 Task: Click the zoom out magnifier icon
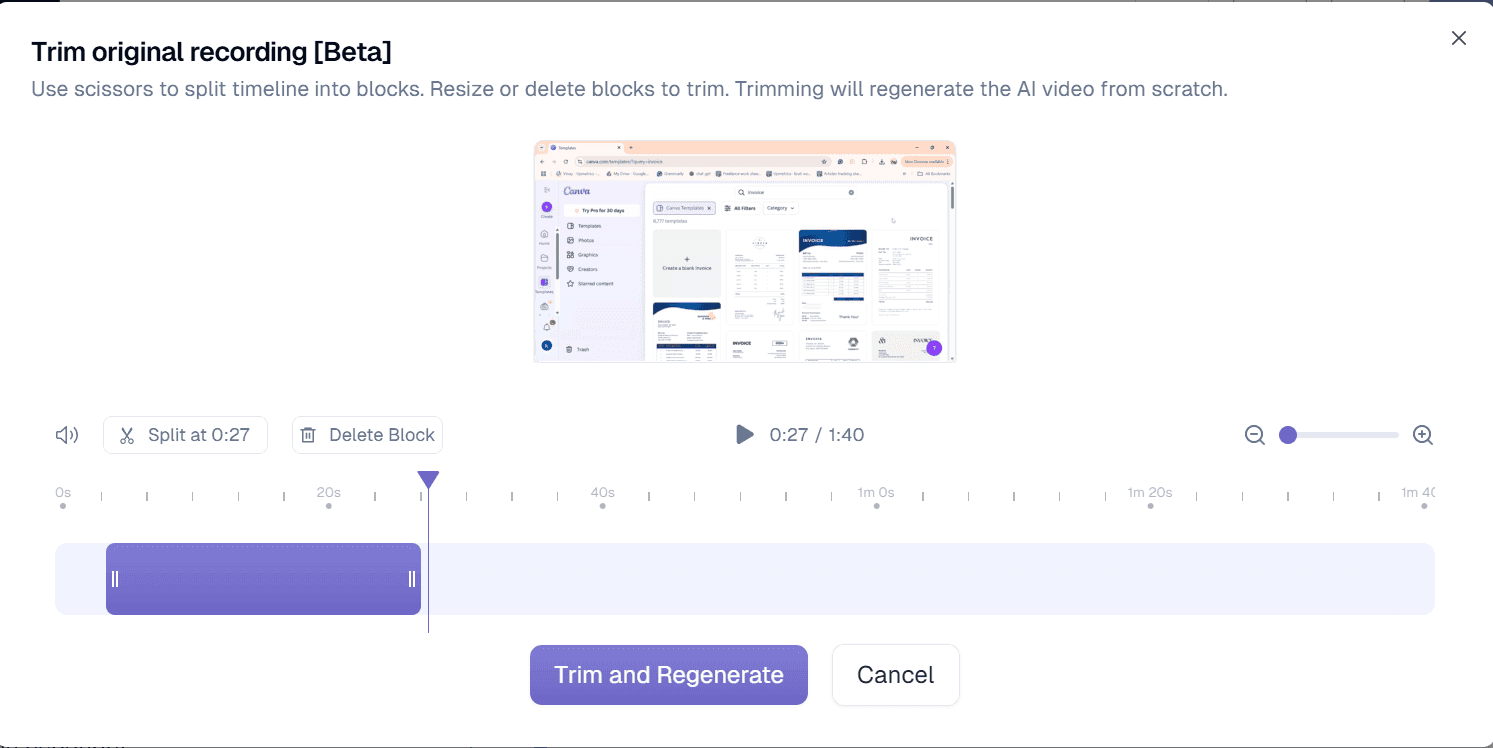click(x=1254, y=434)
